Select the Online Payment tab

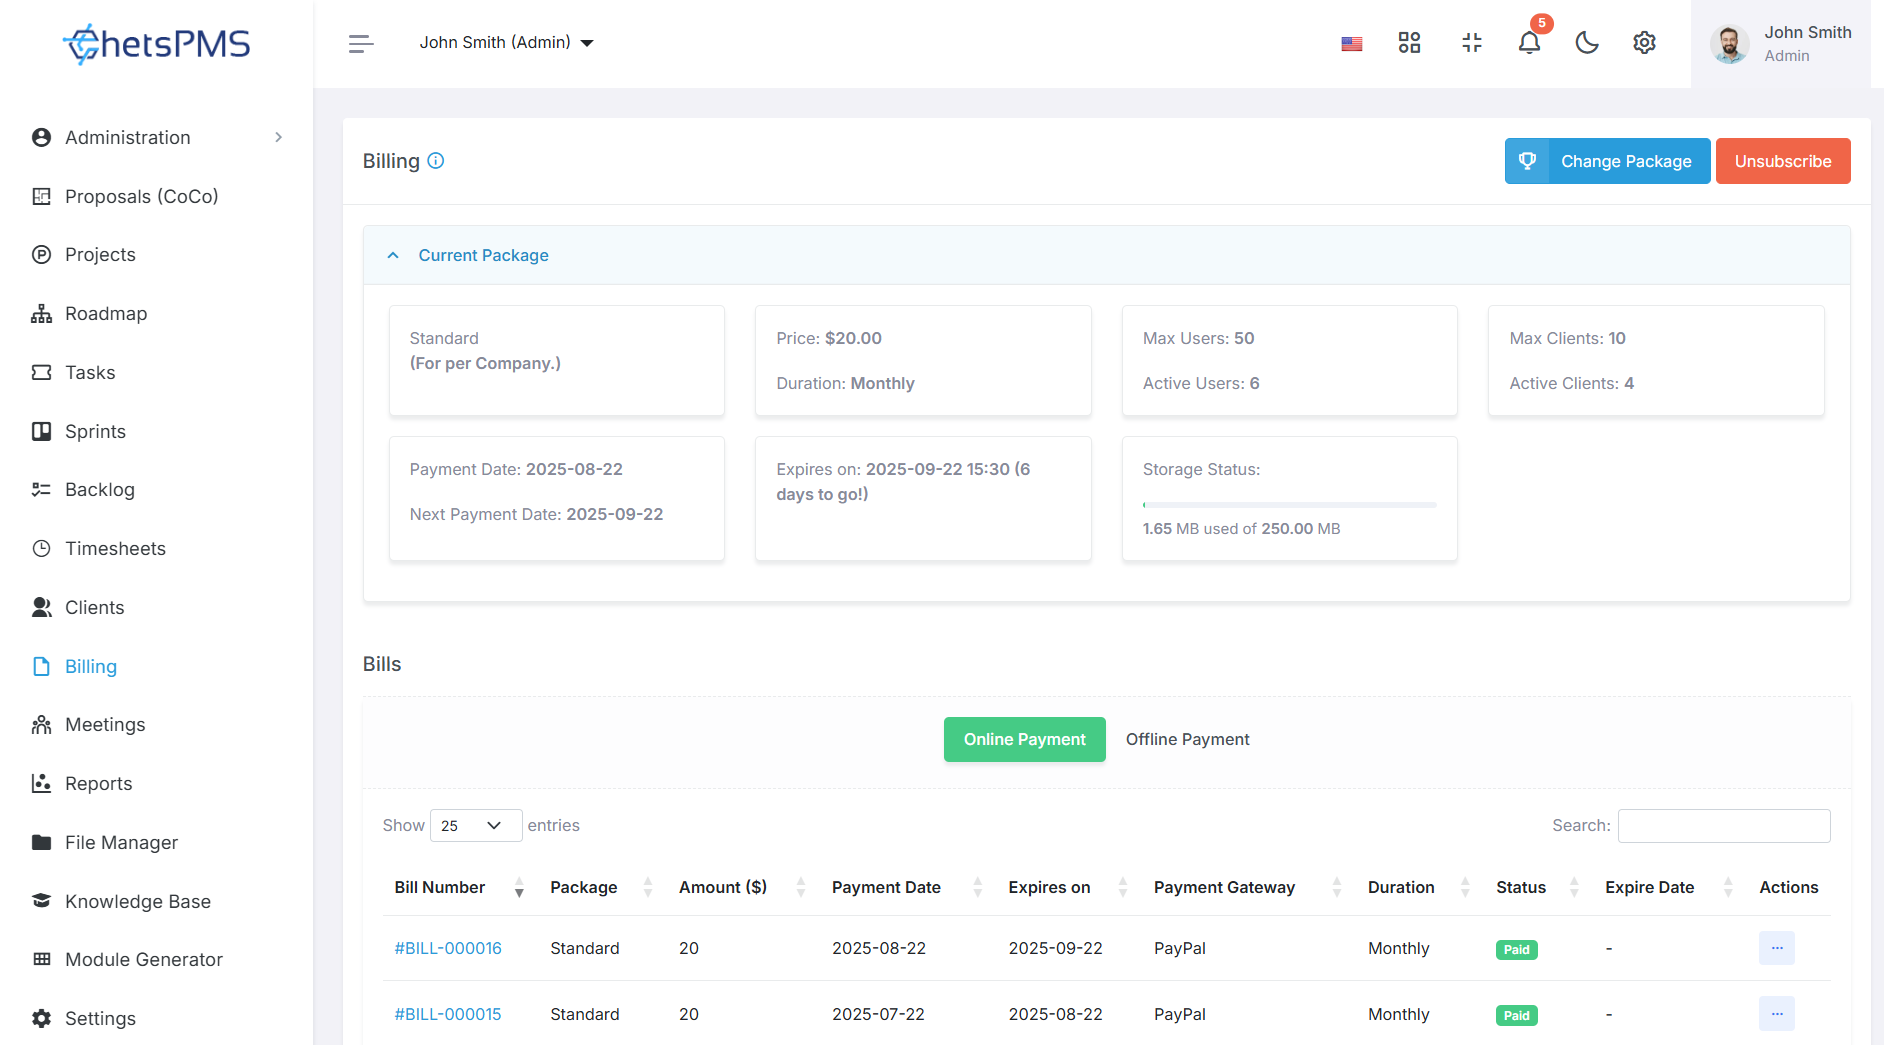(x=1024, y=740)
